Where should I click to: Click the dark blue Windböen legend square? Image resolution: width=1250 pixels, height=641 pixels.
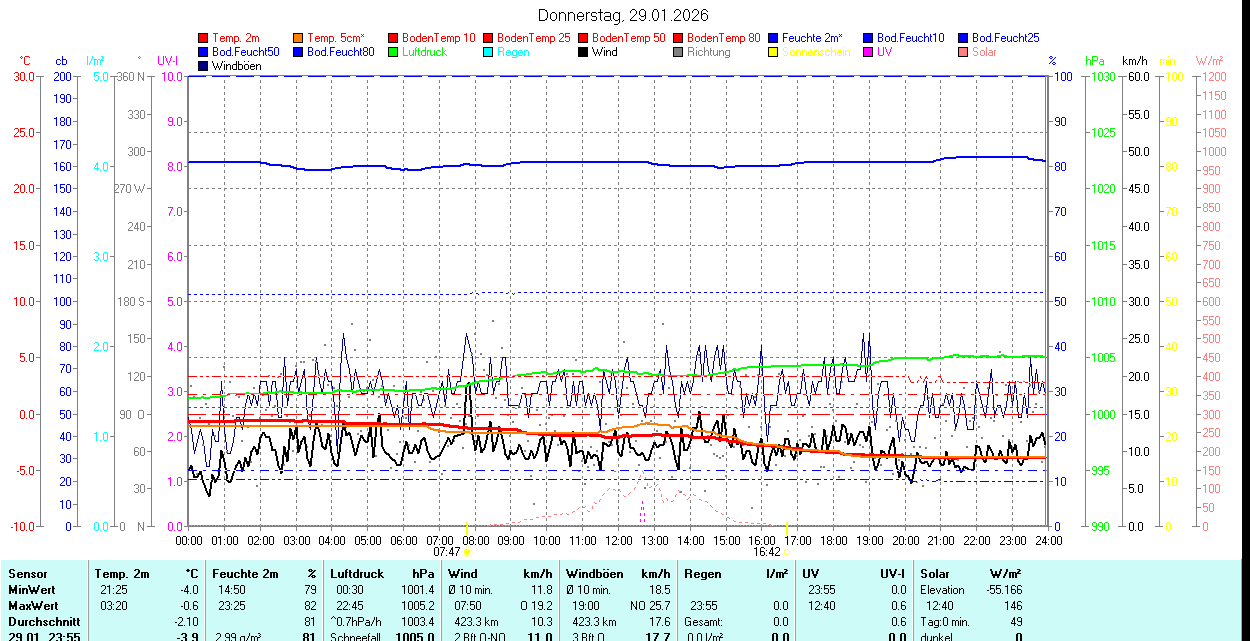203,66
